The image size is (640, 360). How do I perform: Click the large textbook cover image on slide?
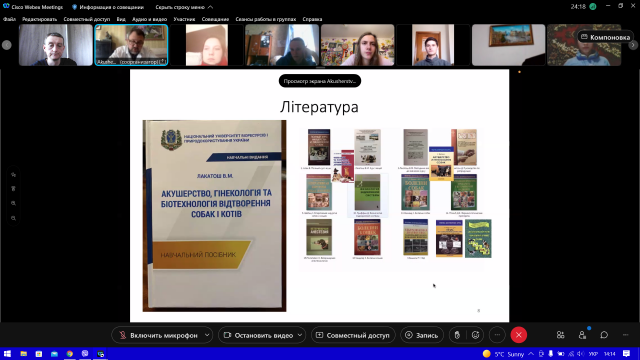[214, 216]
